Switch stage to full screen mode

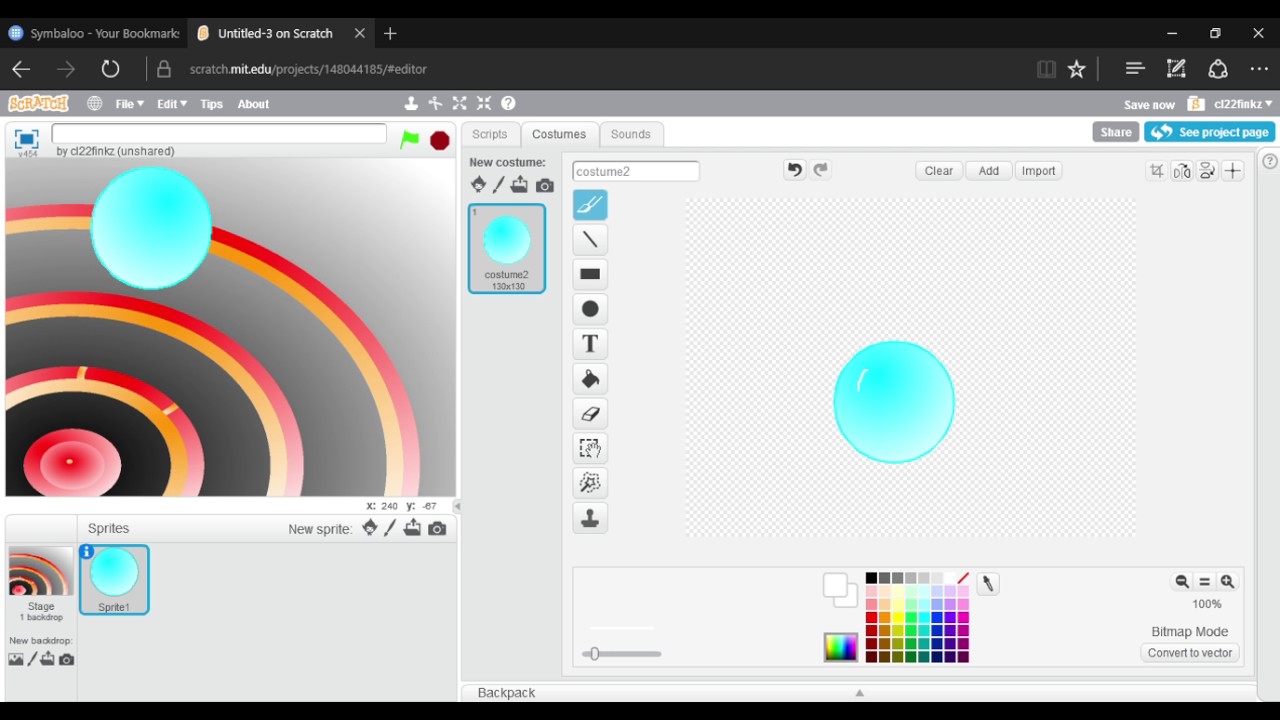pos(26,139)
